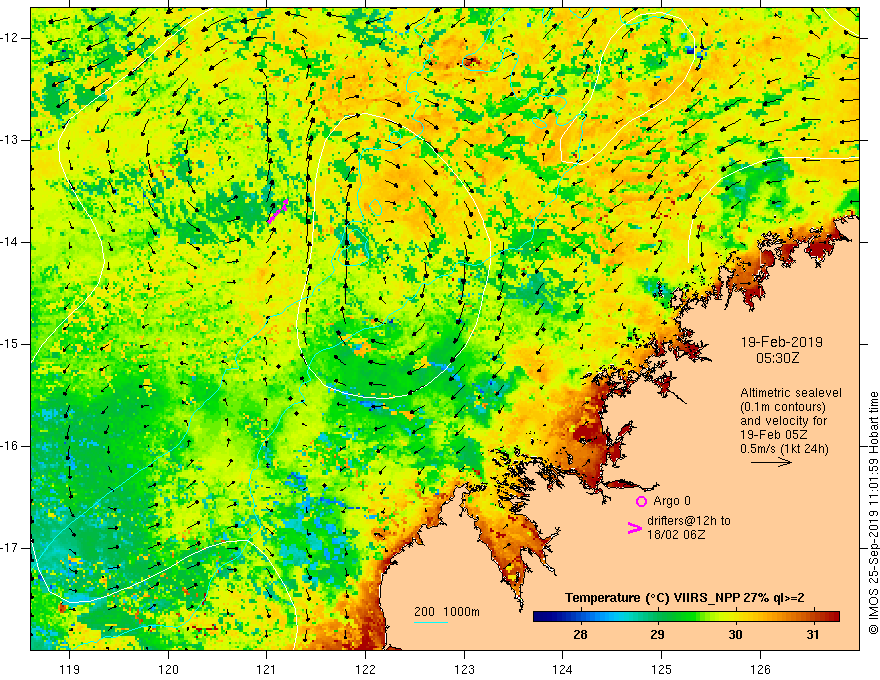880x680 pixels.
Task: Click latitude axis label -13
Action: (x=10, y=140)
